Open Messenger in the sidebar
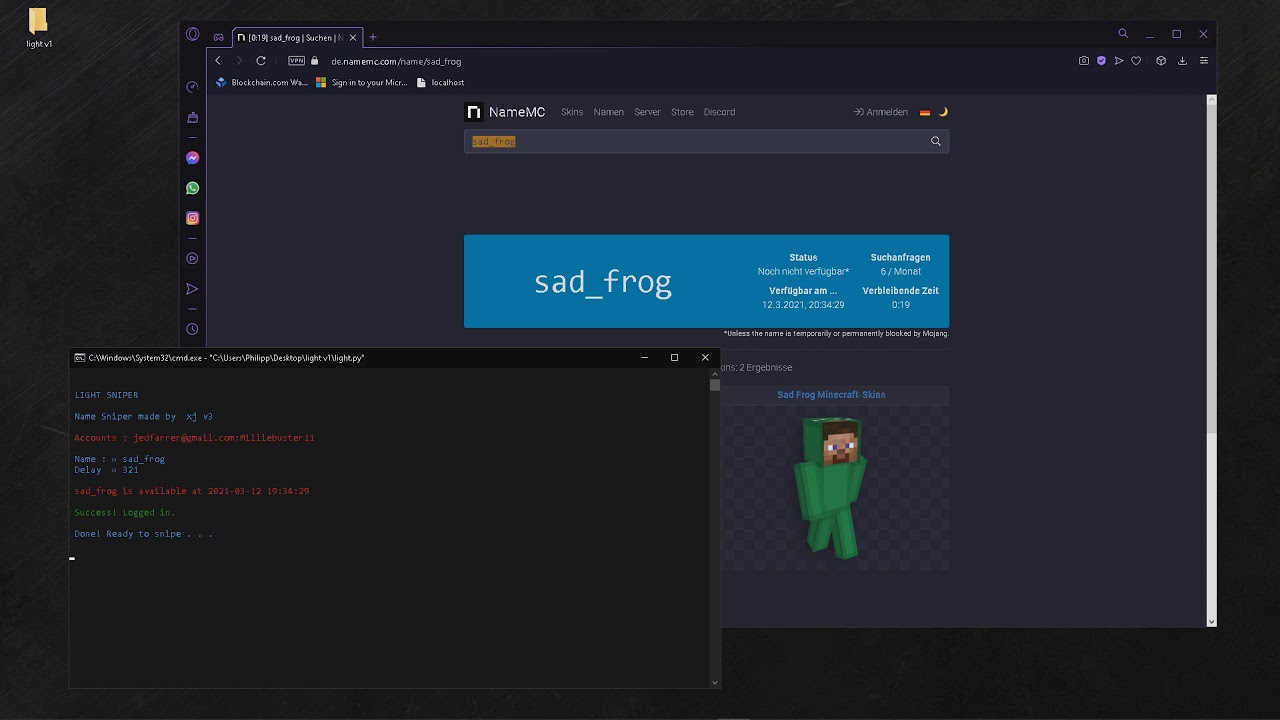Image resolution: width=1280 pixels, height=720 pixels. [x=192, y=158]
